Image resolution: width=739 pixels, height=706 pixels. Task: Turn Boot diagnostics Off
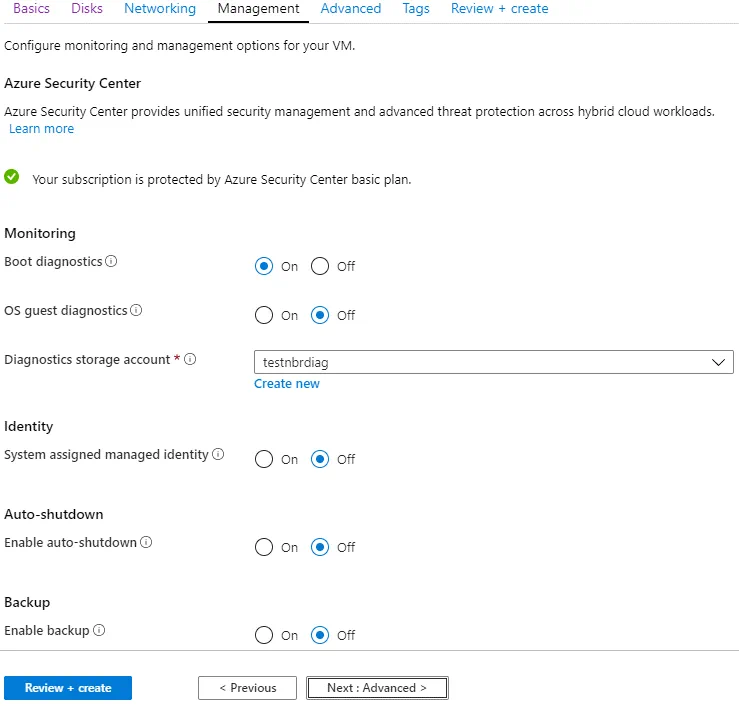click(320, 266)
